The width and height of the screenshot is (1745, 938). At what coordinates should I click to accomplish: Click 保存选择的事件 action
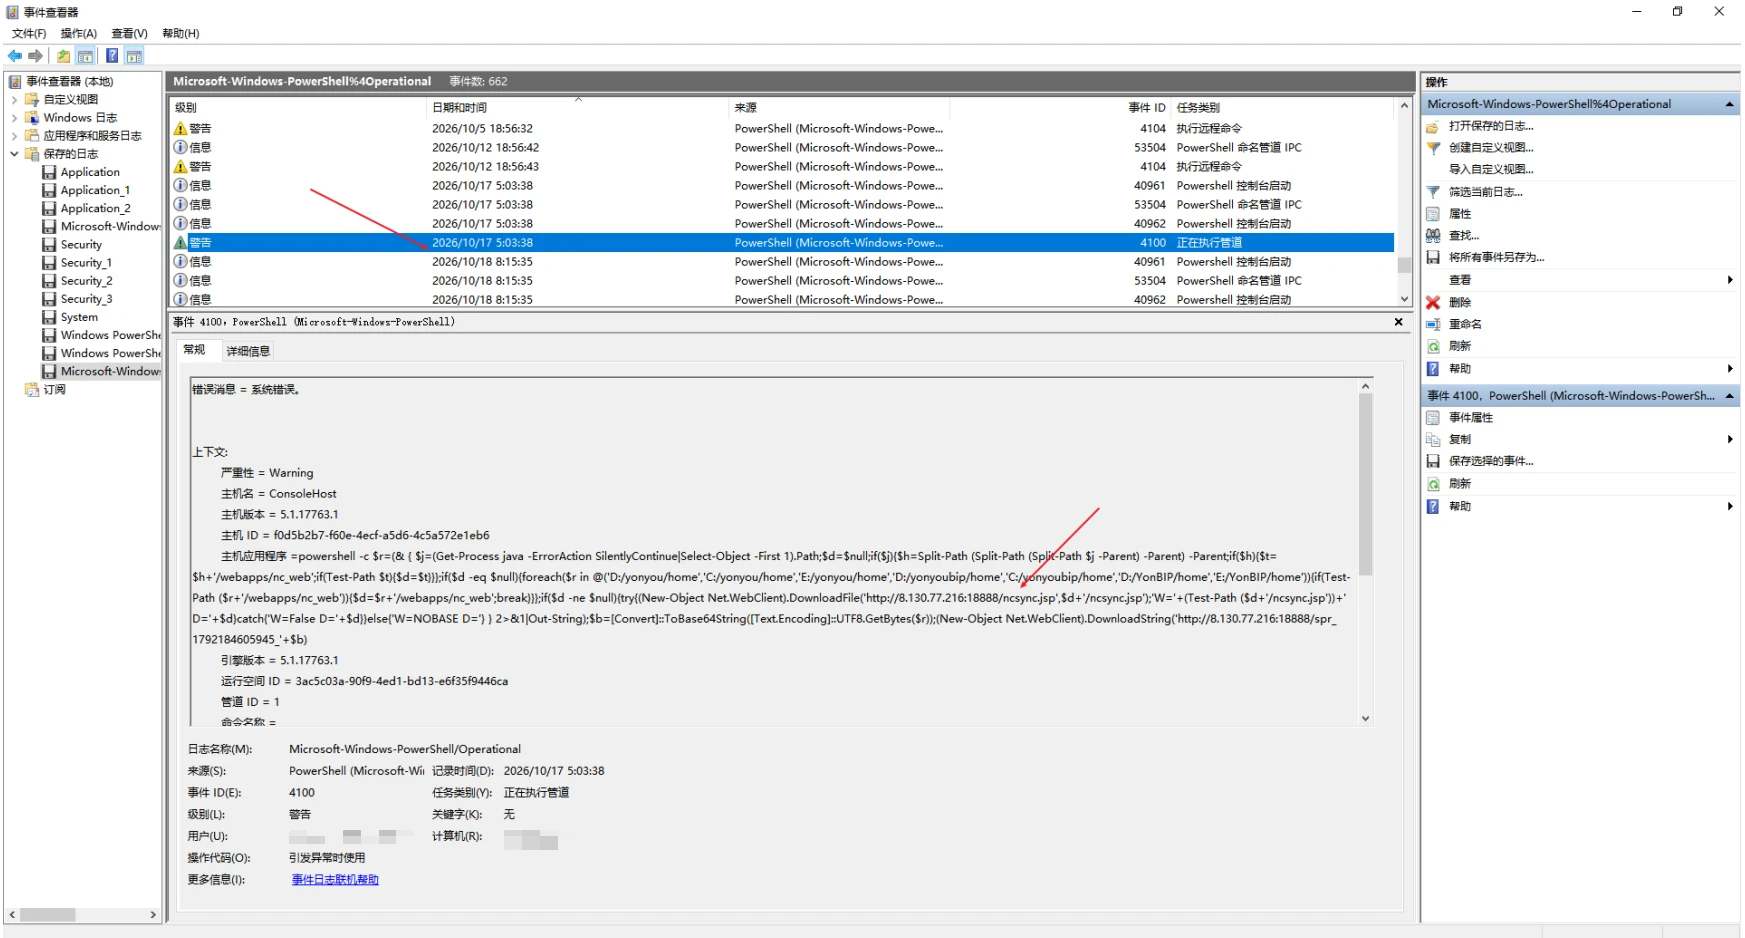pos(1490,461)
